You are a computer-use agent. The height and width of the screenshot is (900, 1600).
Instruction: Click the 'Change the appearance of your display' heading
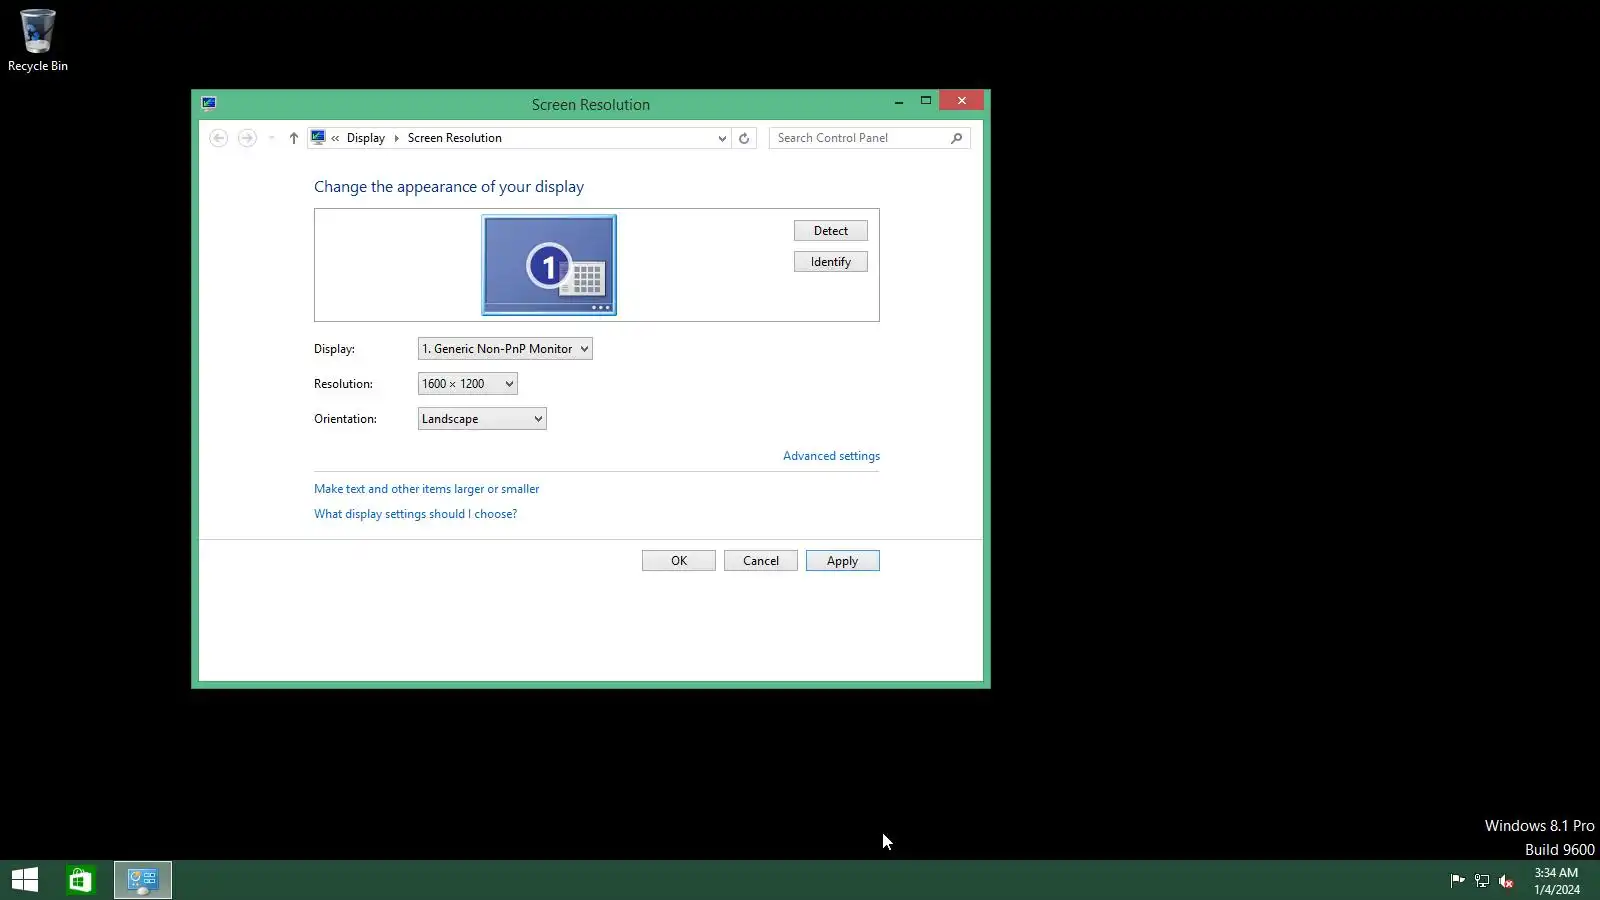[449, 187]
